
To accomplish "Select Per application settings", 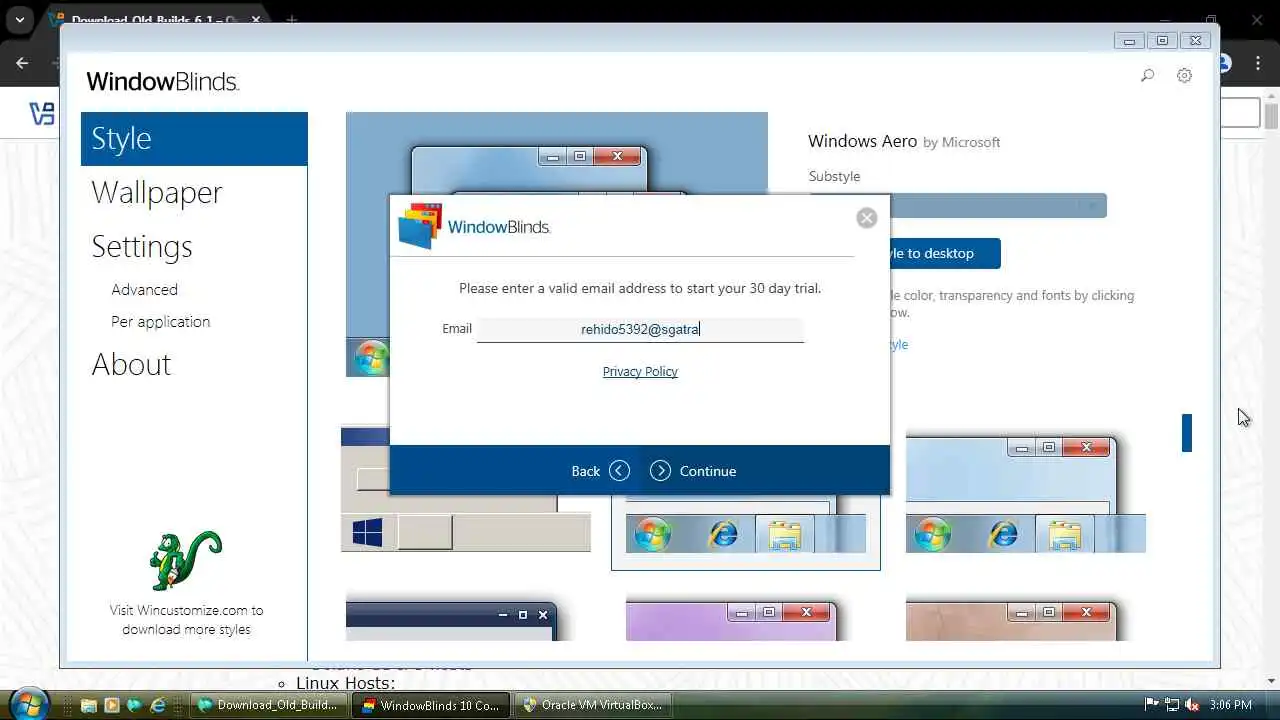I will click(161, 321).
